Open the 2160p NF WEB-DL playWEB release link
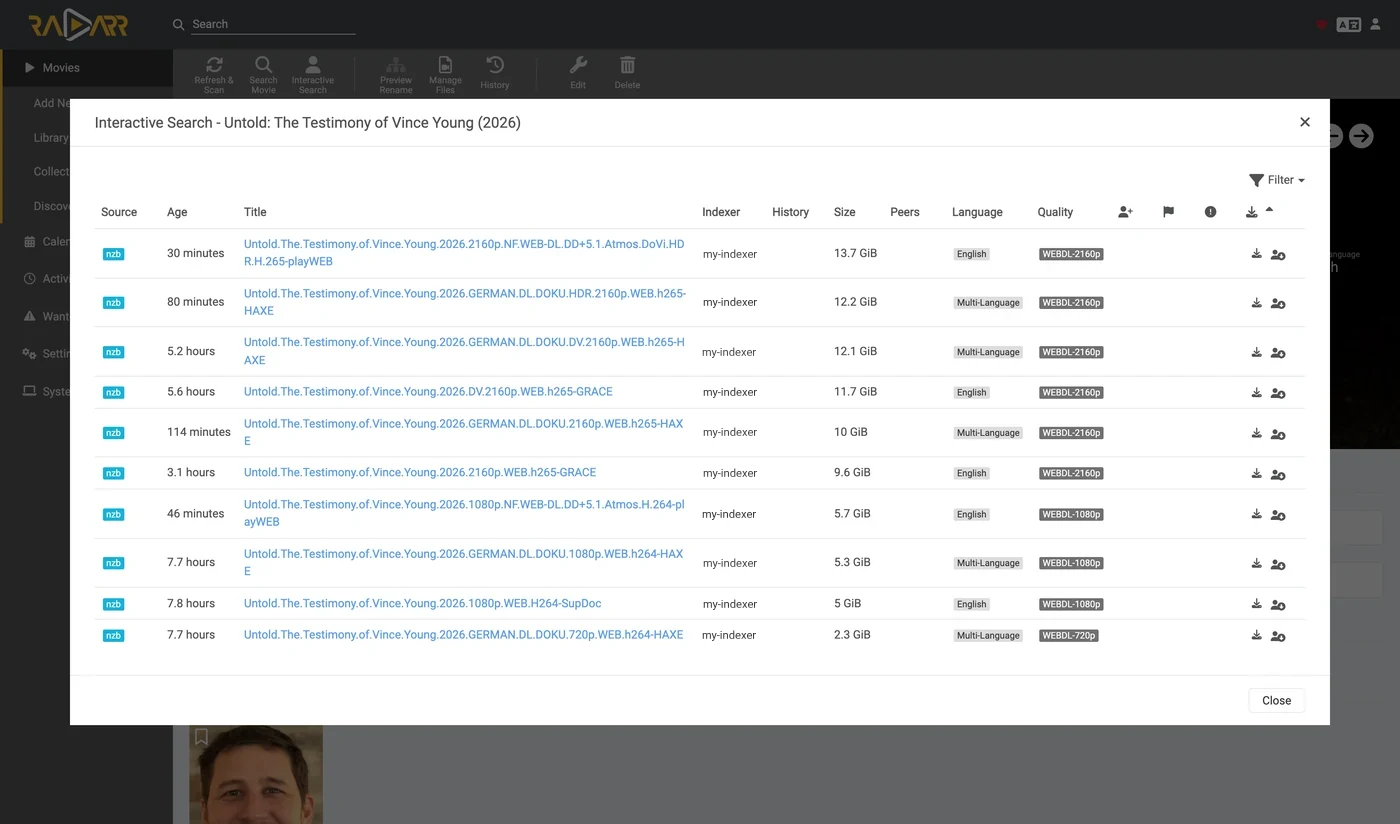1400x824 pixels. (x=464, y=253)
